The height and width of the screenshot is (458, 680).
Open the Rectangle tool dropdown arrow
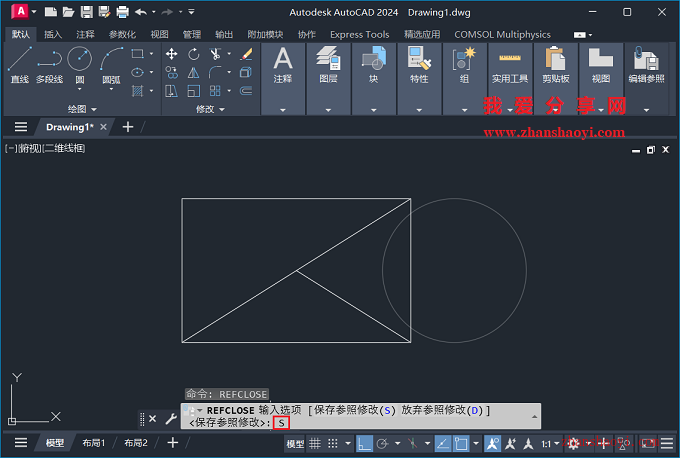pyautogui.click(x=151, y=54)
